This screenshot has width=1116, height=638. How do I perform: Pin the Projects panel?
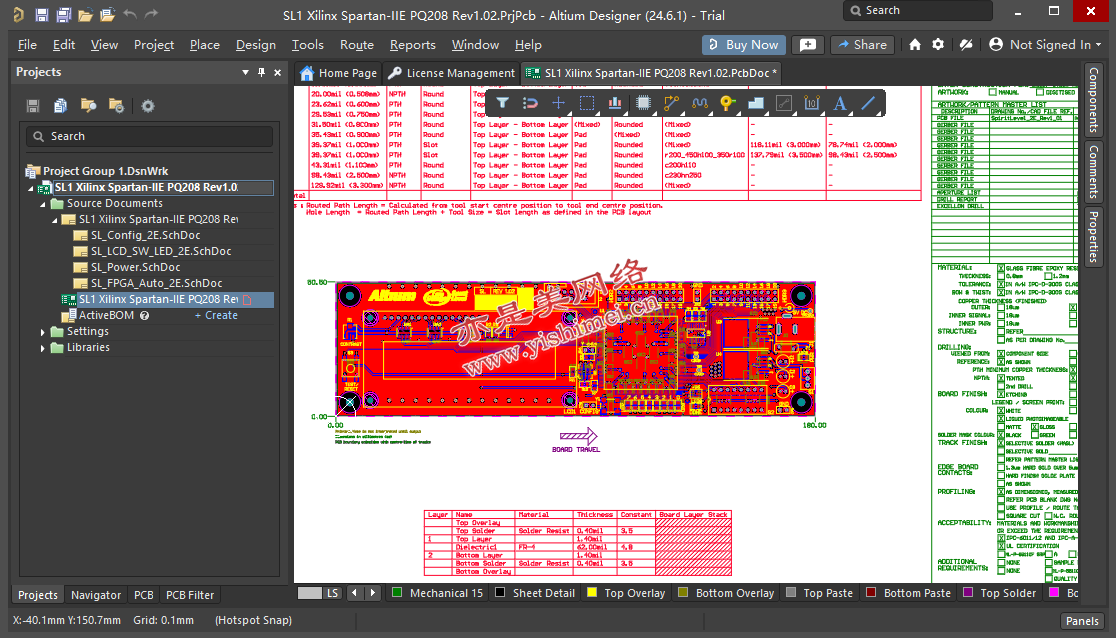[261, 72]
